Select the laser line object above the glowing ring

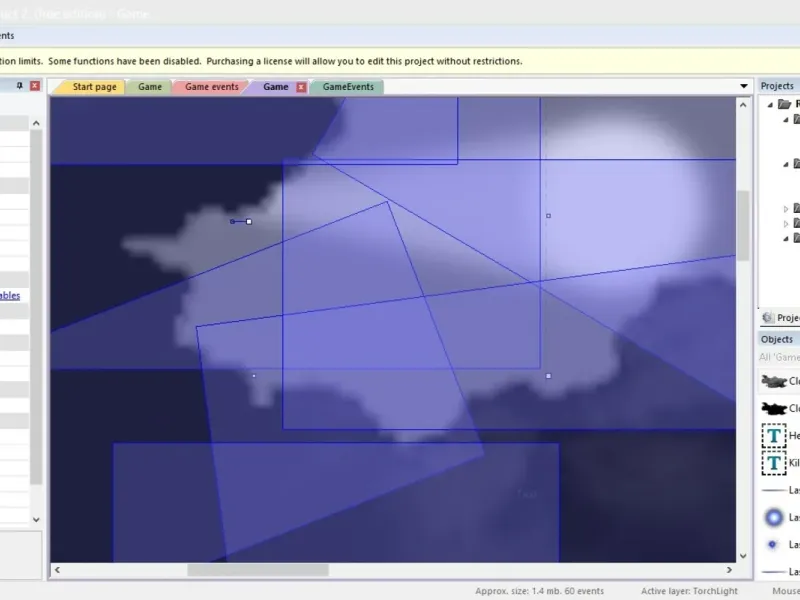[x=774, y=490]
